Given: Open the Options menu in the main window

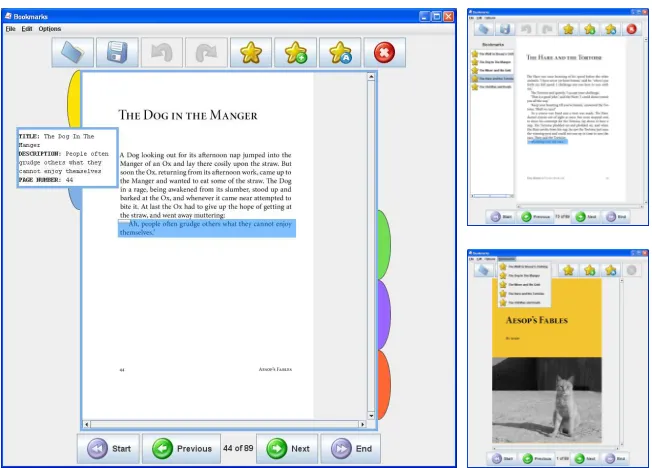Looking at the screenshot, I should pyautogui.click(x=49, y=29).
